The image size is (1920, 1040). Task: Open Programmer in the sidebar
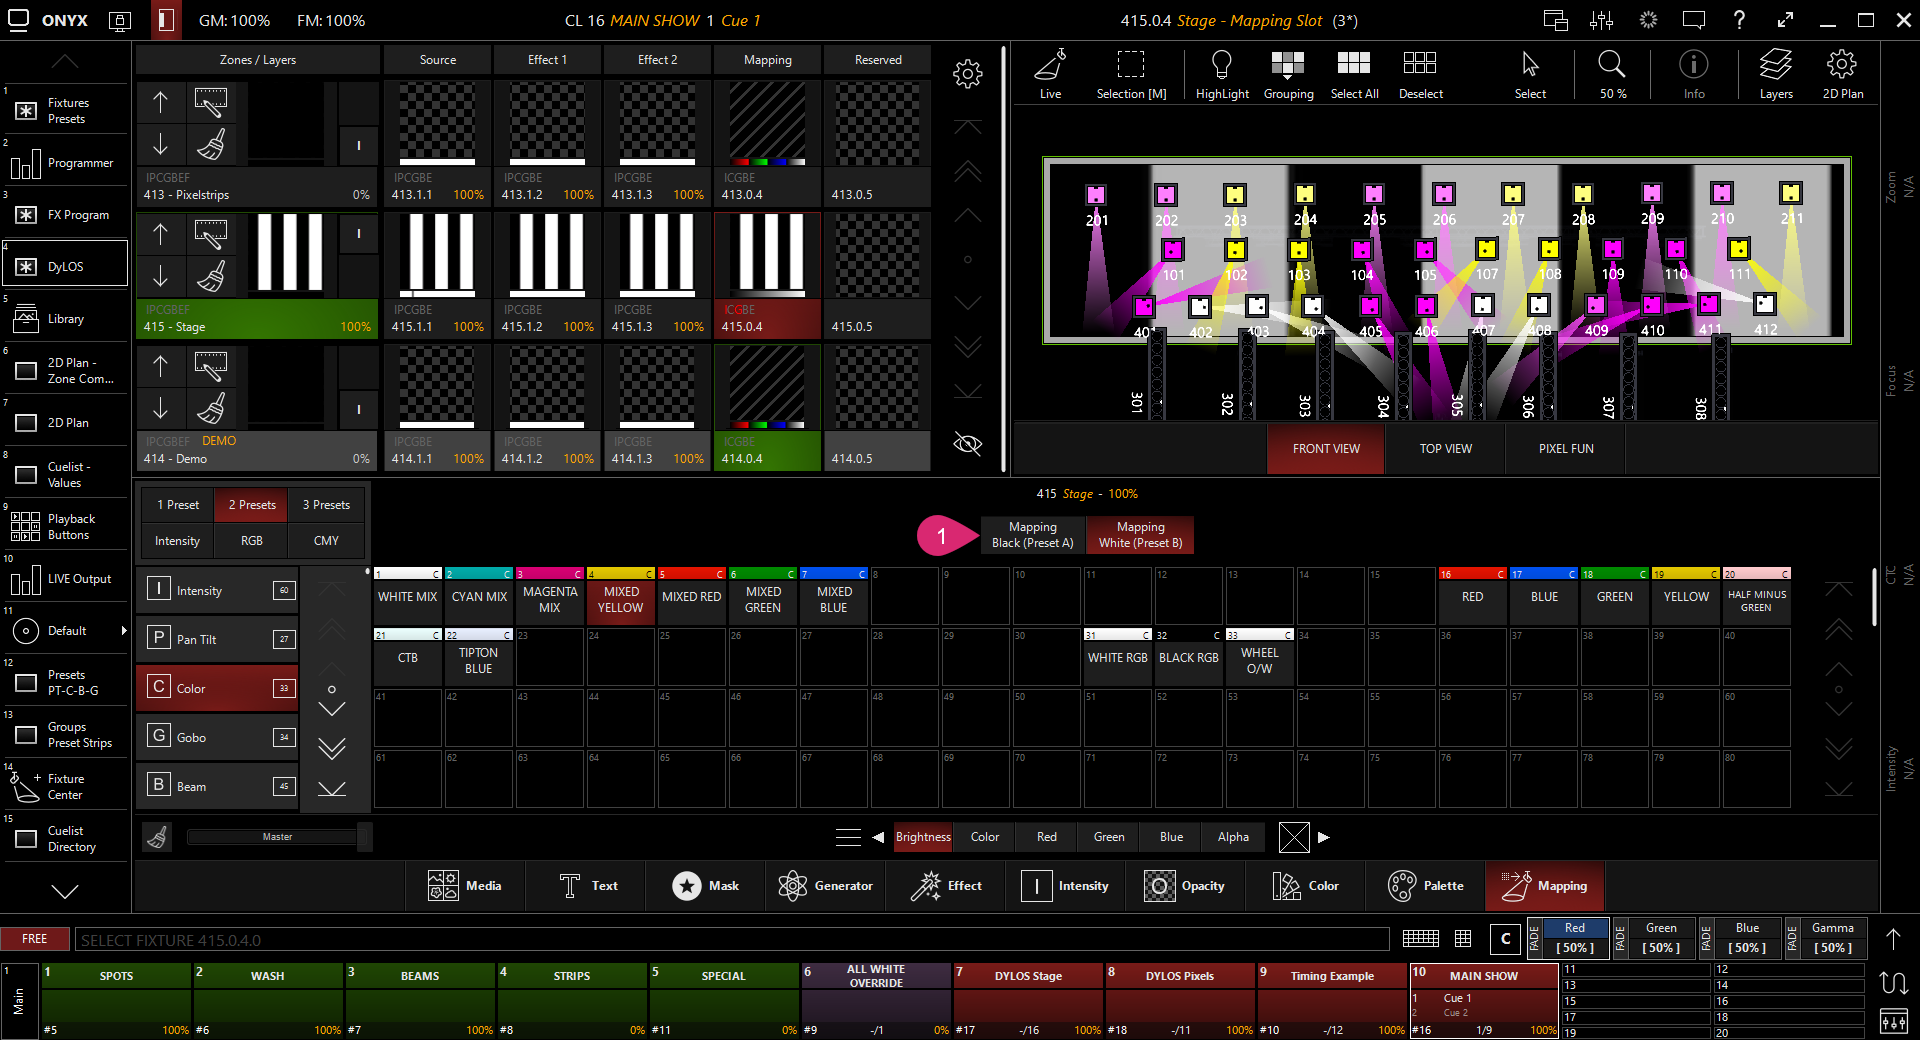pos(65,163)
